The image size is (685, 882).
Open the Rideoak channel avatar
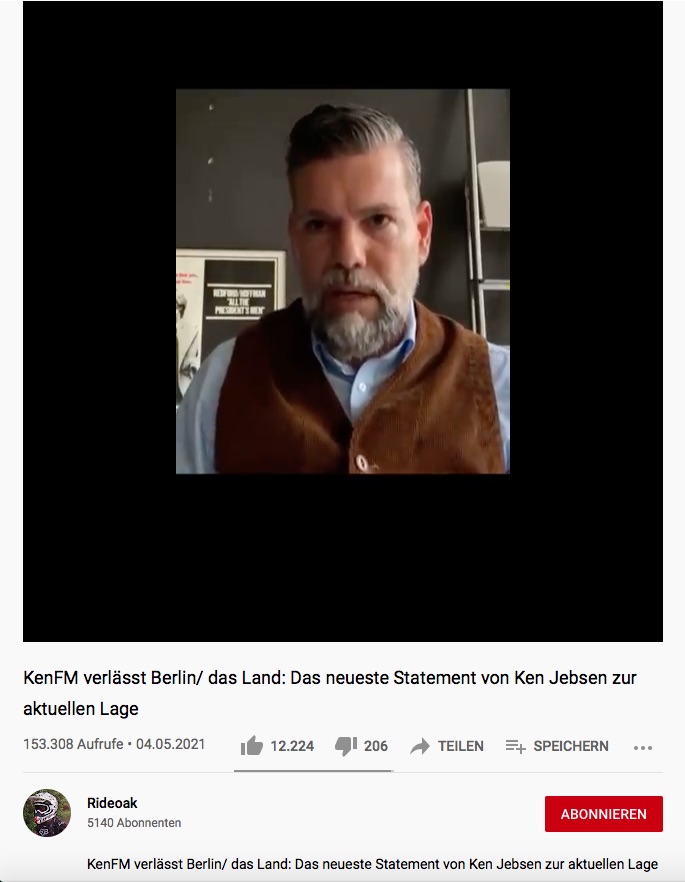click(47, 813)
